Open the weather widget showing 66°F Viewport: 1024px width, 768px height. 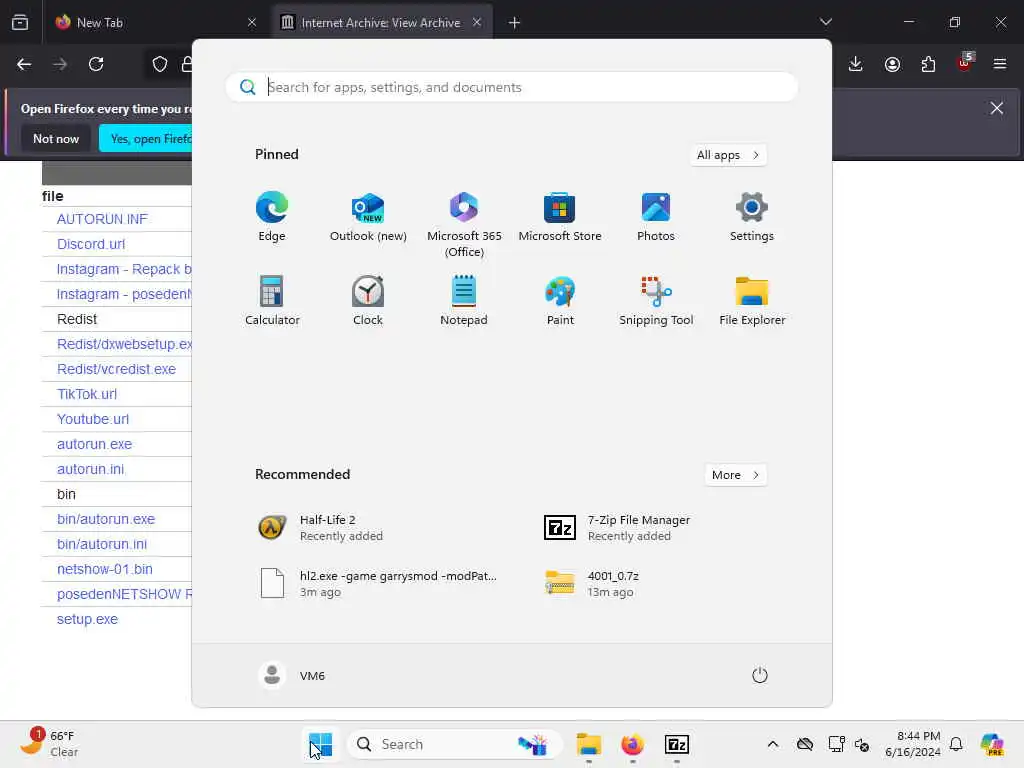click(x=50, y=744)
